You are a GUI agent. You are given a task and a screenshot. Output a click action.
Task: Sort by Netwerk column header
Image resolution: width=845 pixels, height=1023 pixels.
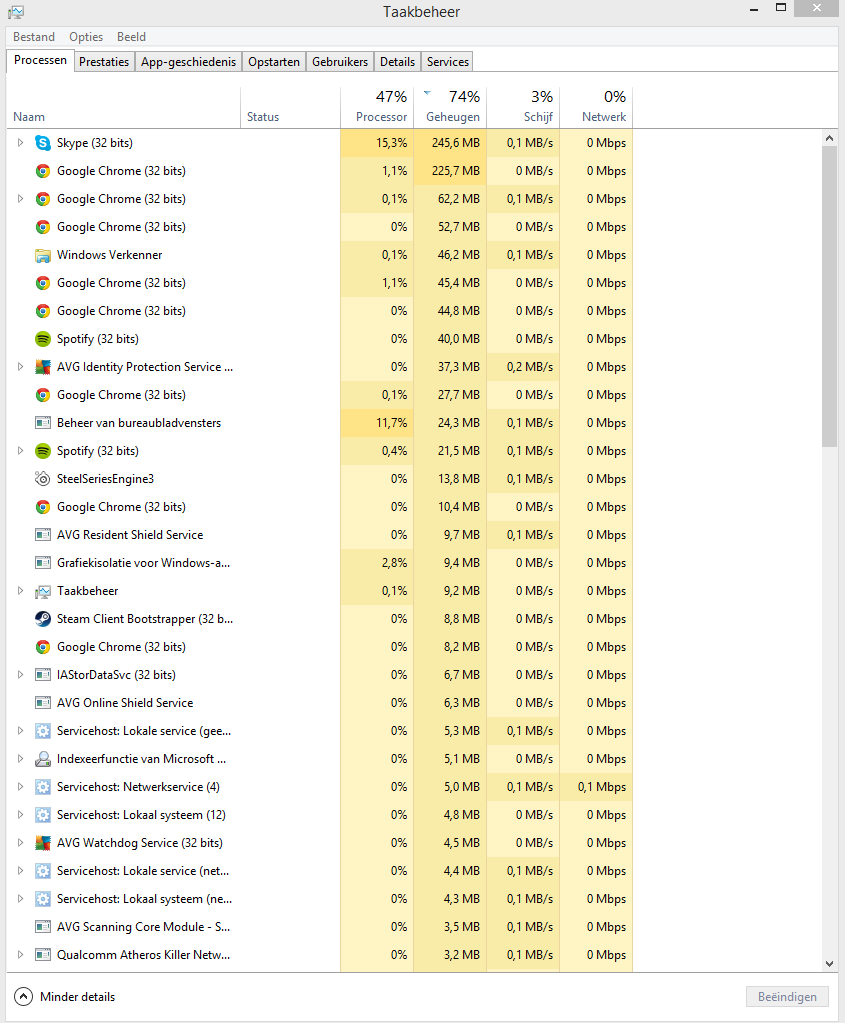pyautogui.click(x=596, y=107)
